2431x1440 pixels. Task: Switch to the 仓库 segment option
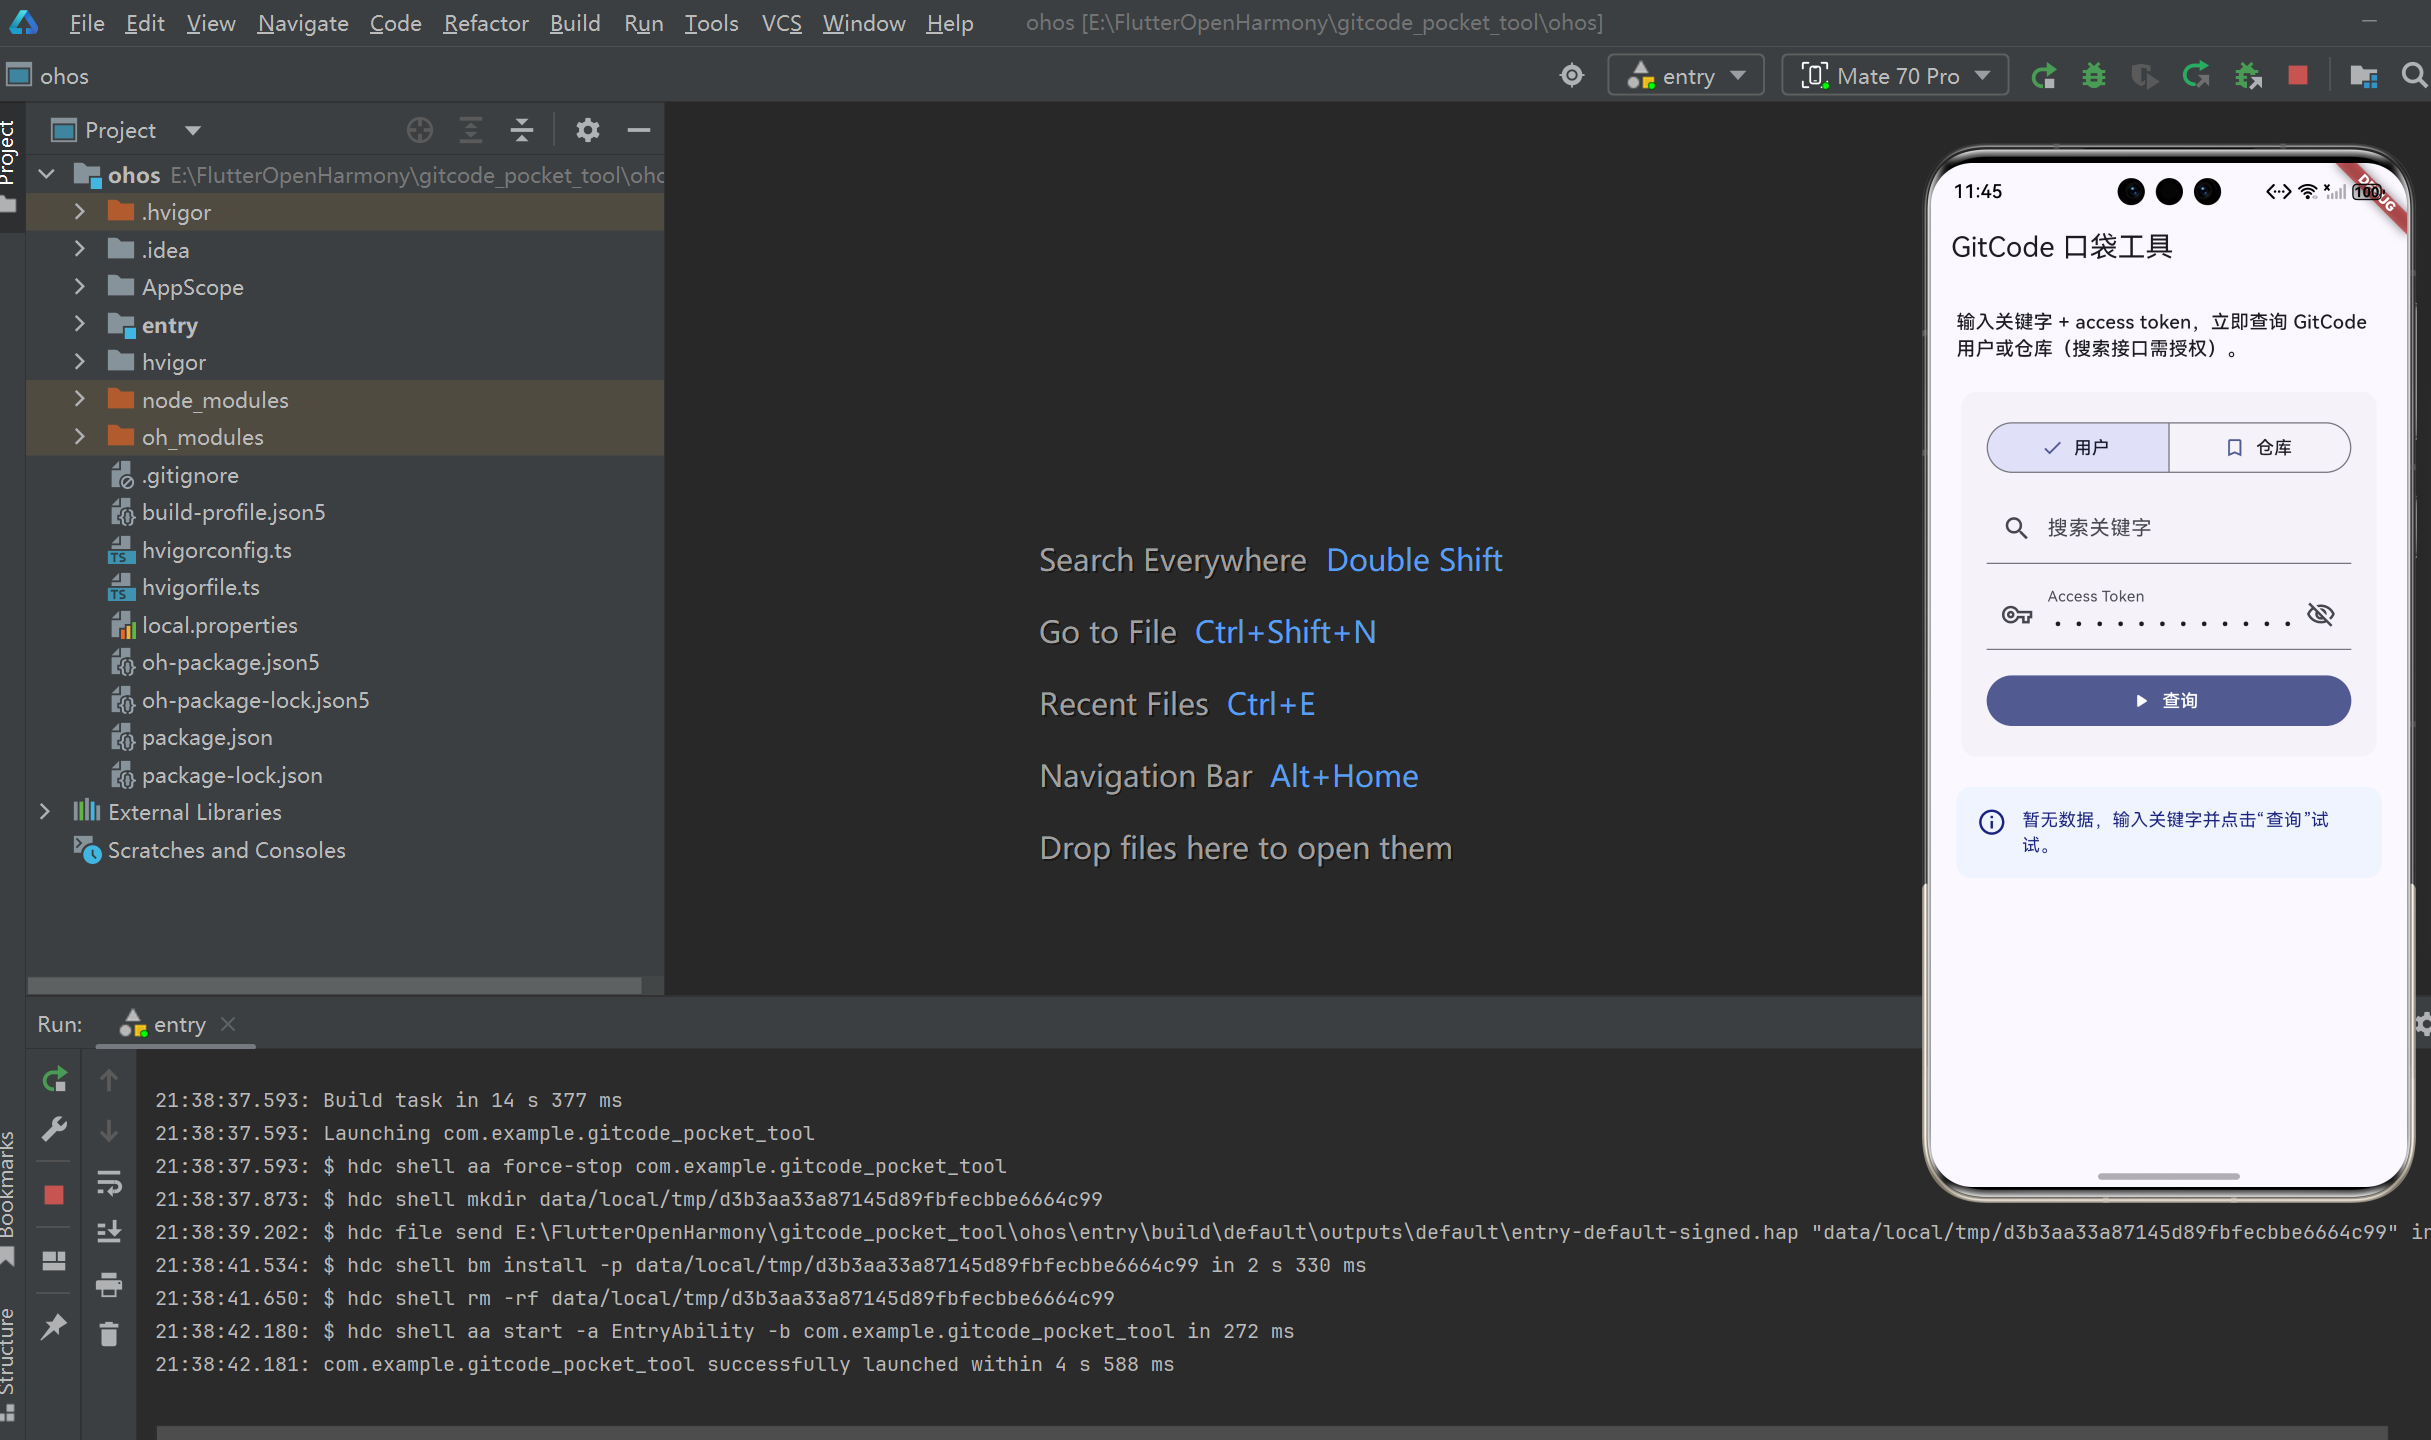pos(2259,448)
